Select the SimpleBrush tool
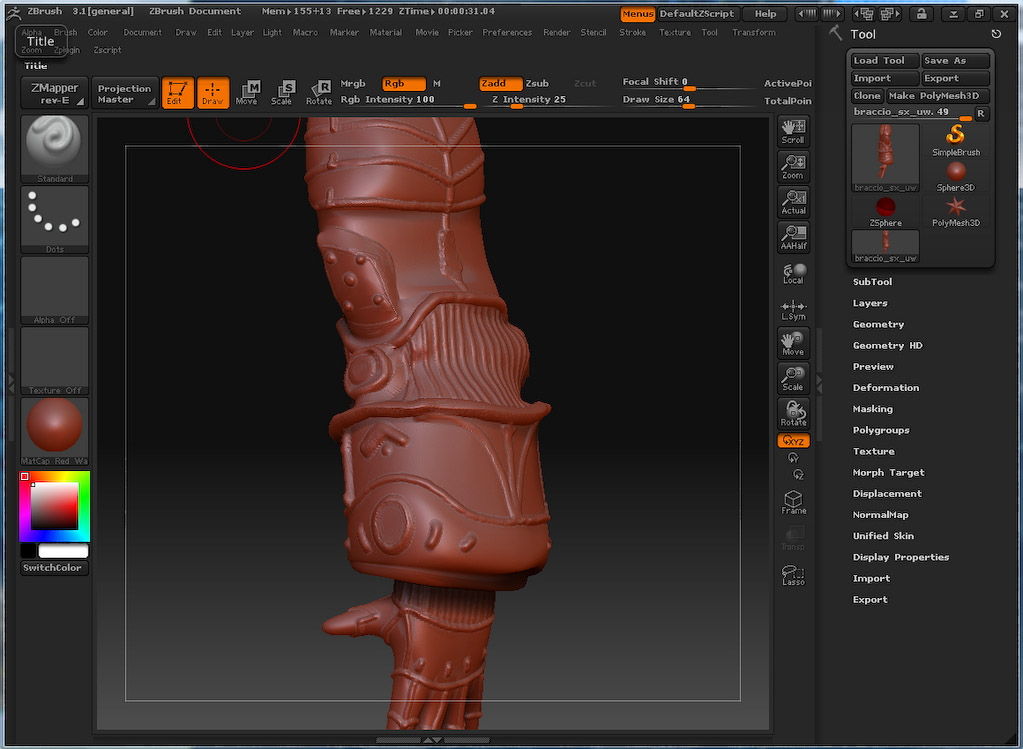Screen dimensions: 1023x749 click(956, 140)
